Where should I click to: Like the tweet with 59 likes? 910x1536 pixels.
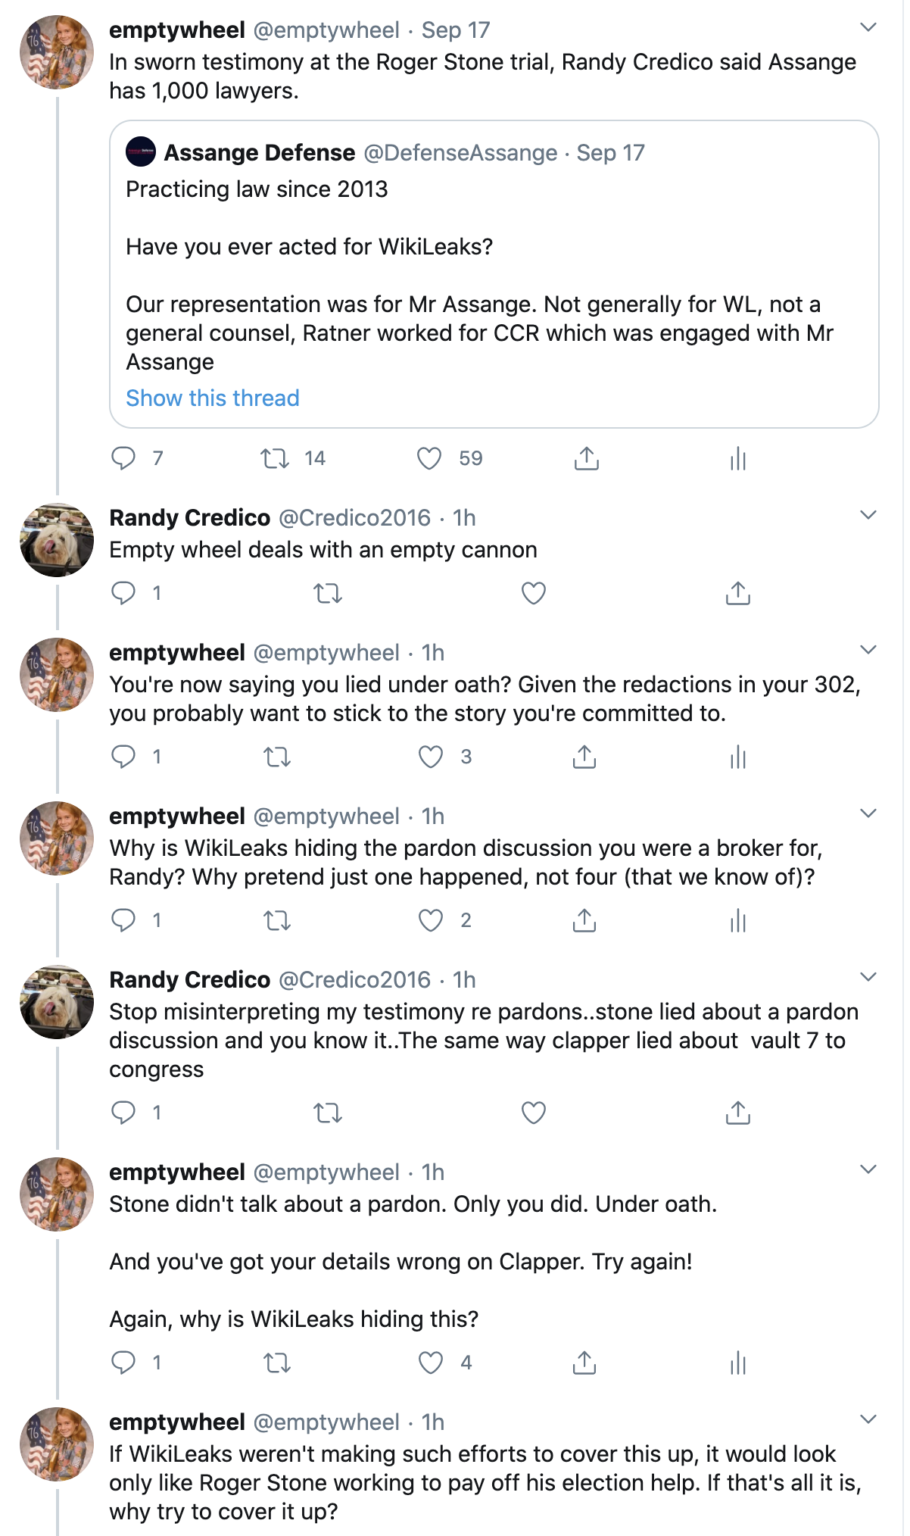pos(429,458)
